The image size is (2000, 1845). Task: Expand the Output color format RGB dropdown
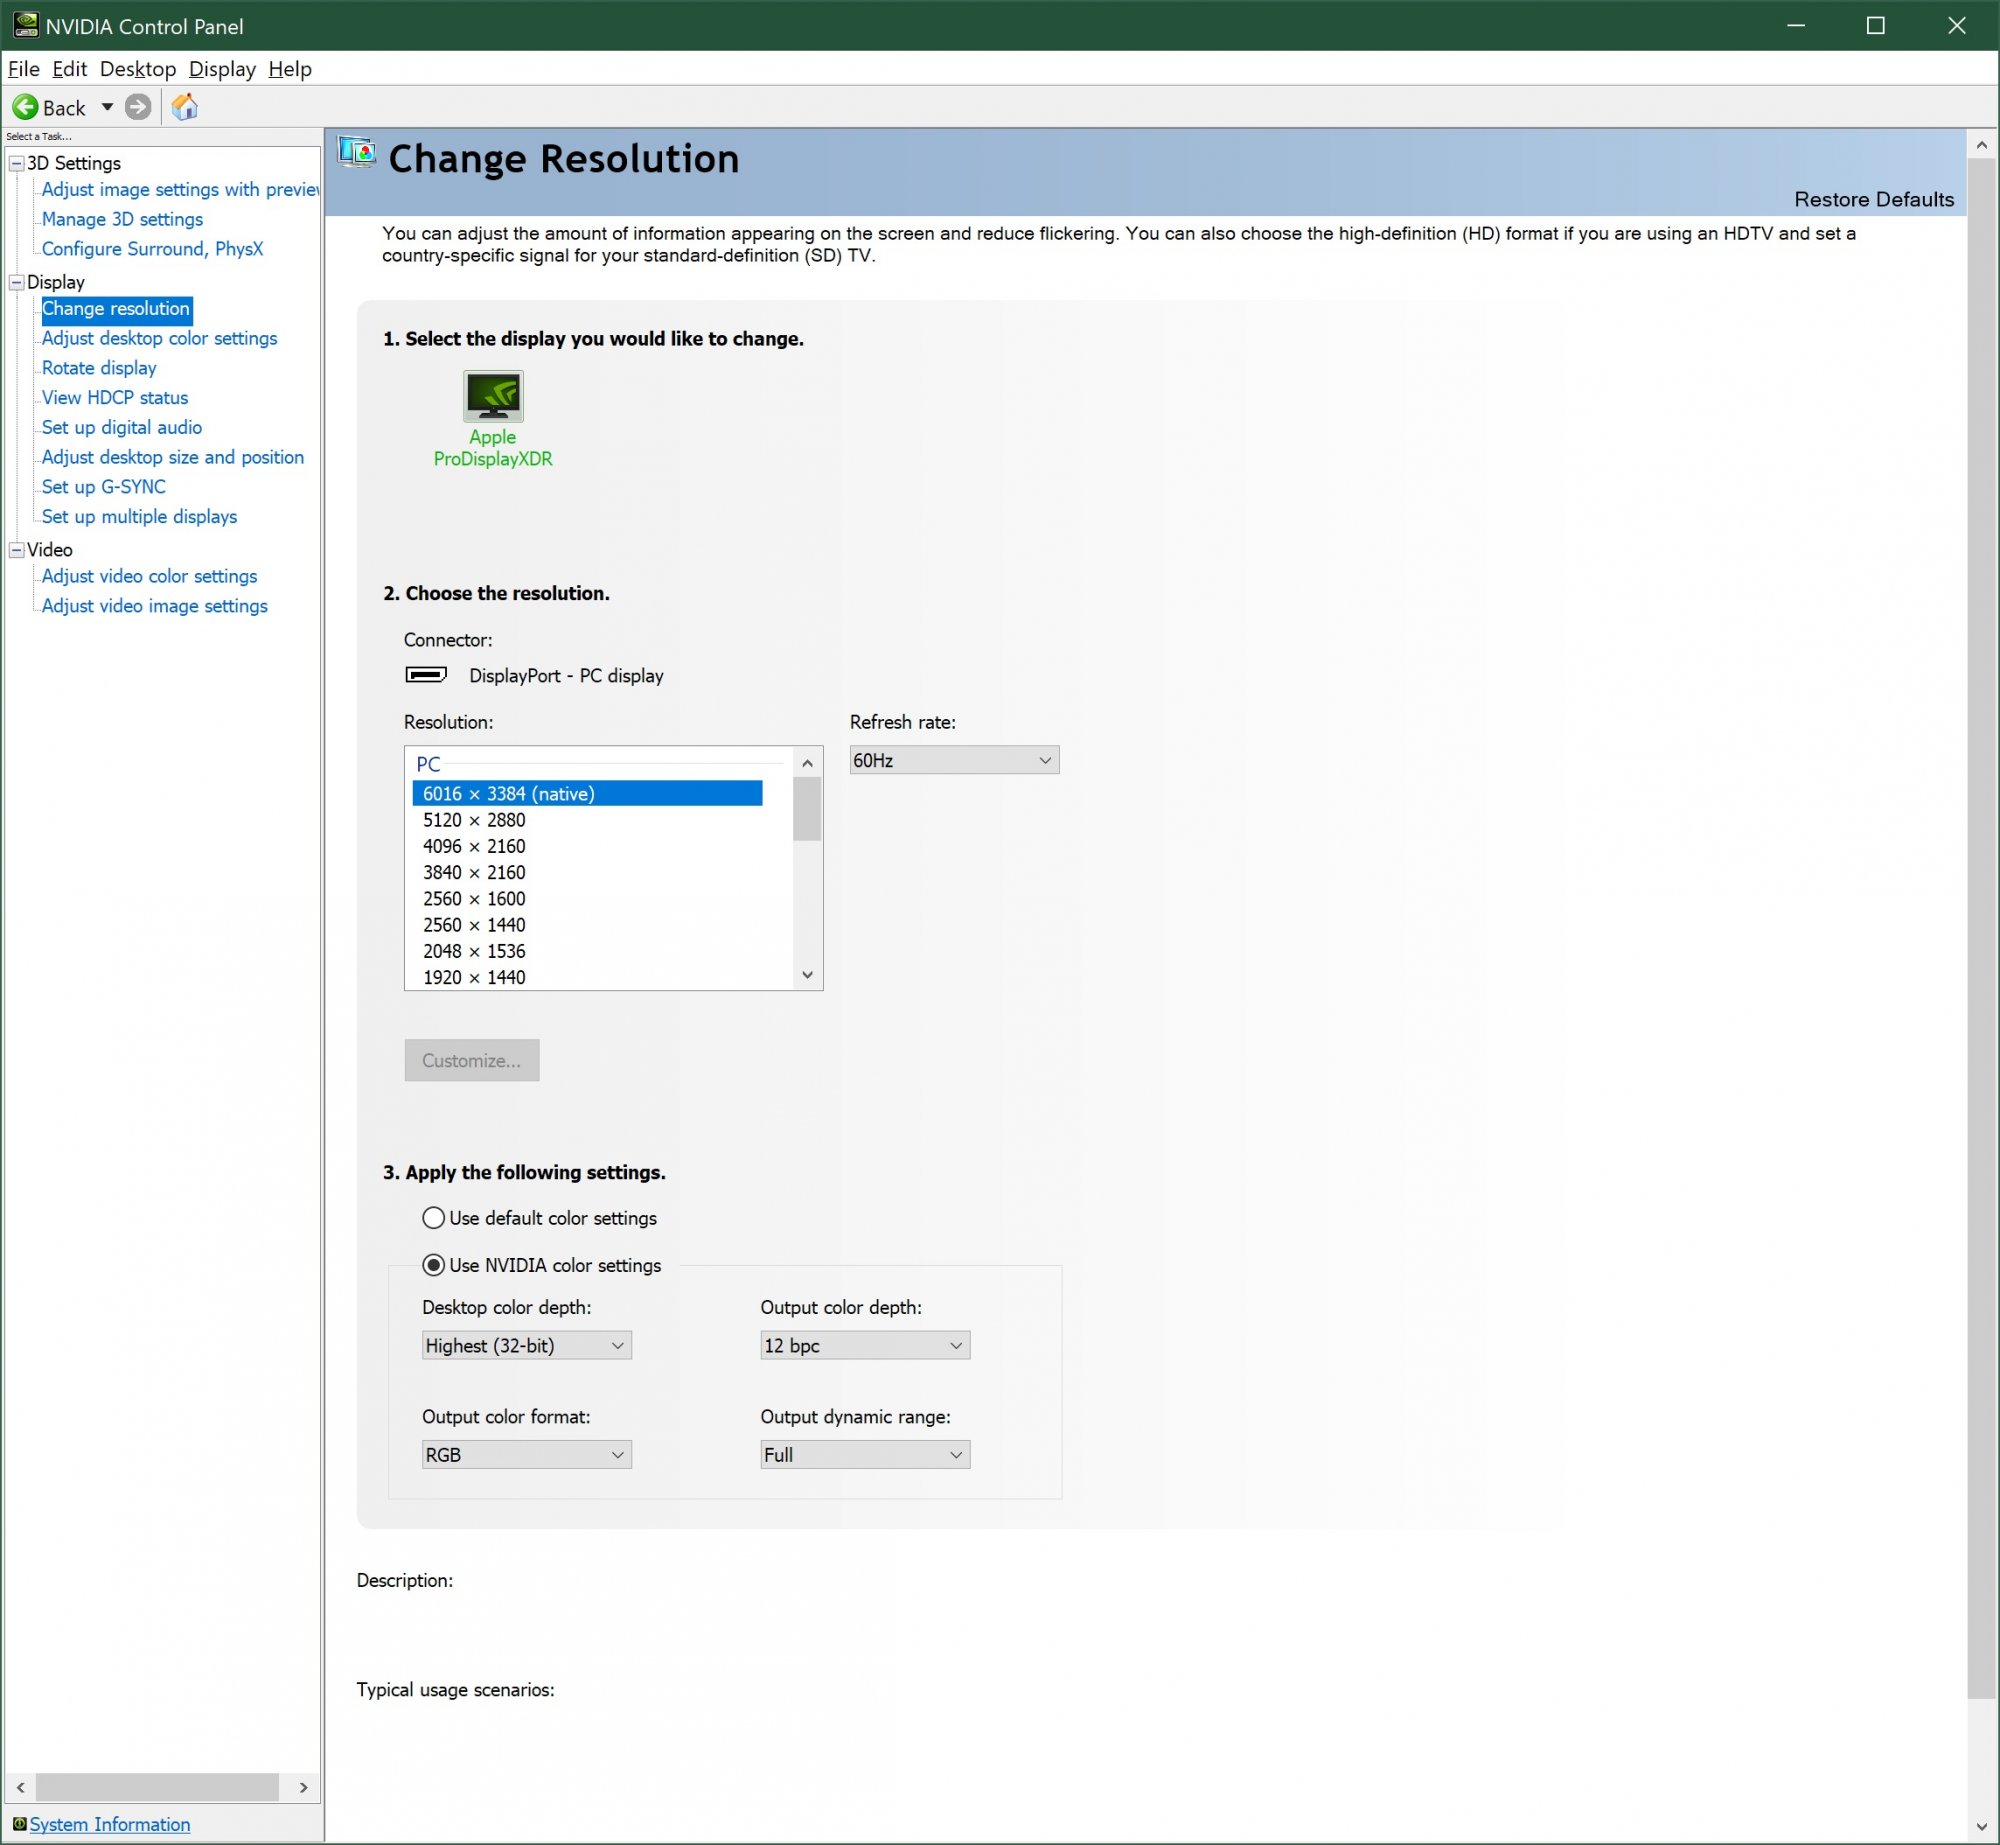coord(526,1455)
